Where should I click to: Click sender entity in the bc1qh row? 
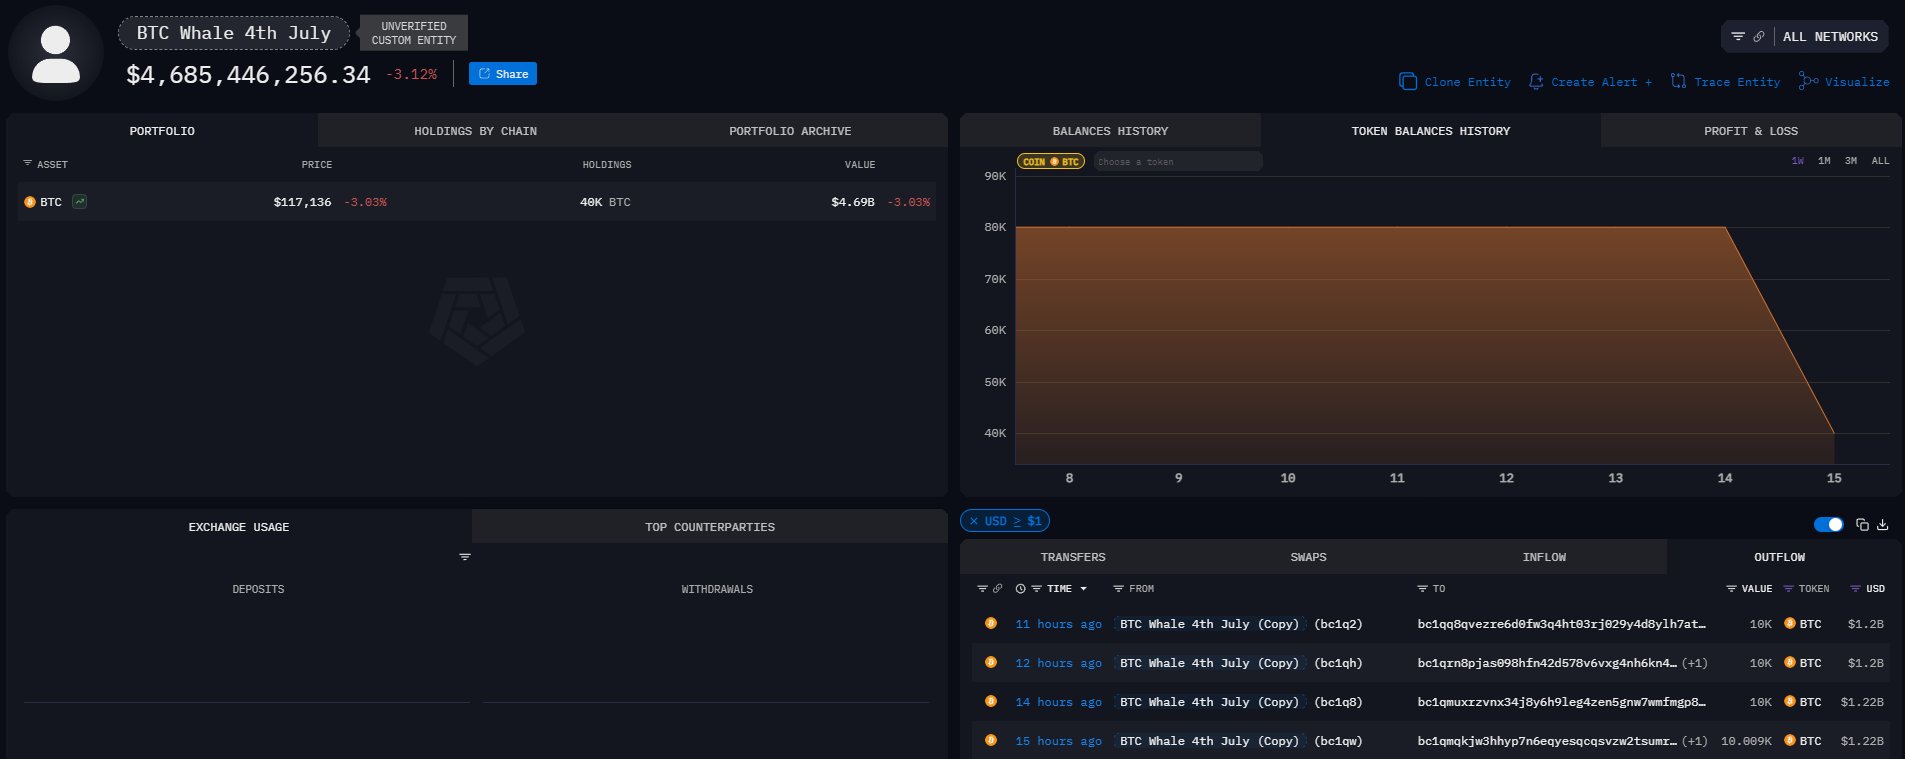[x=1209, y=663]
